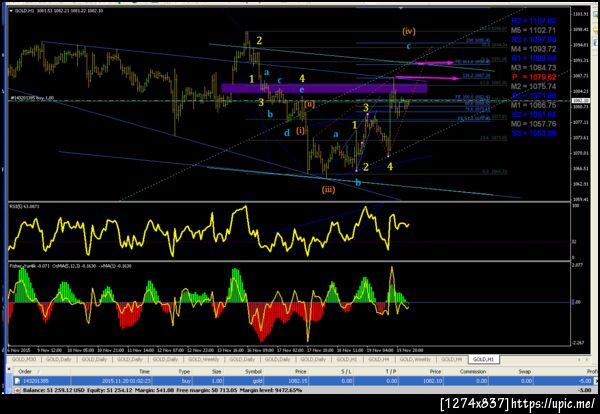Screen dimensions: 600x414
Task: Select order number 143201385 in trade list
Action: pyautogui.click(x=36, y=381)
